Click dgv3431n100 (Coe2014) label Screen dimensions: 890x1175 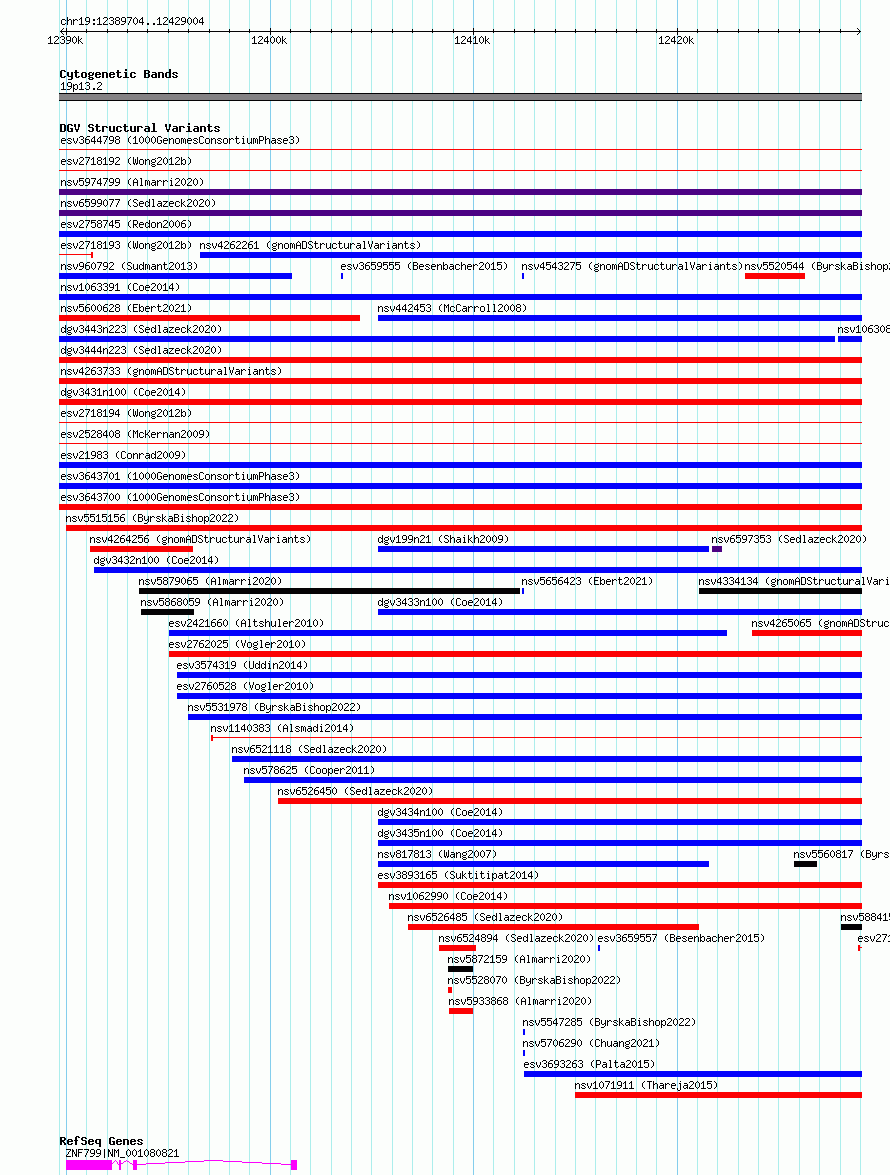pyautogui.click(x=123, y=392)
